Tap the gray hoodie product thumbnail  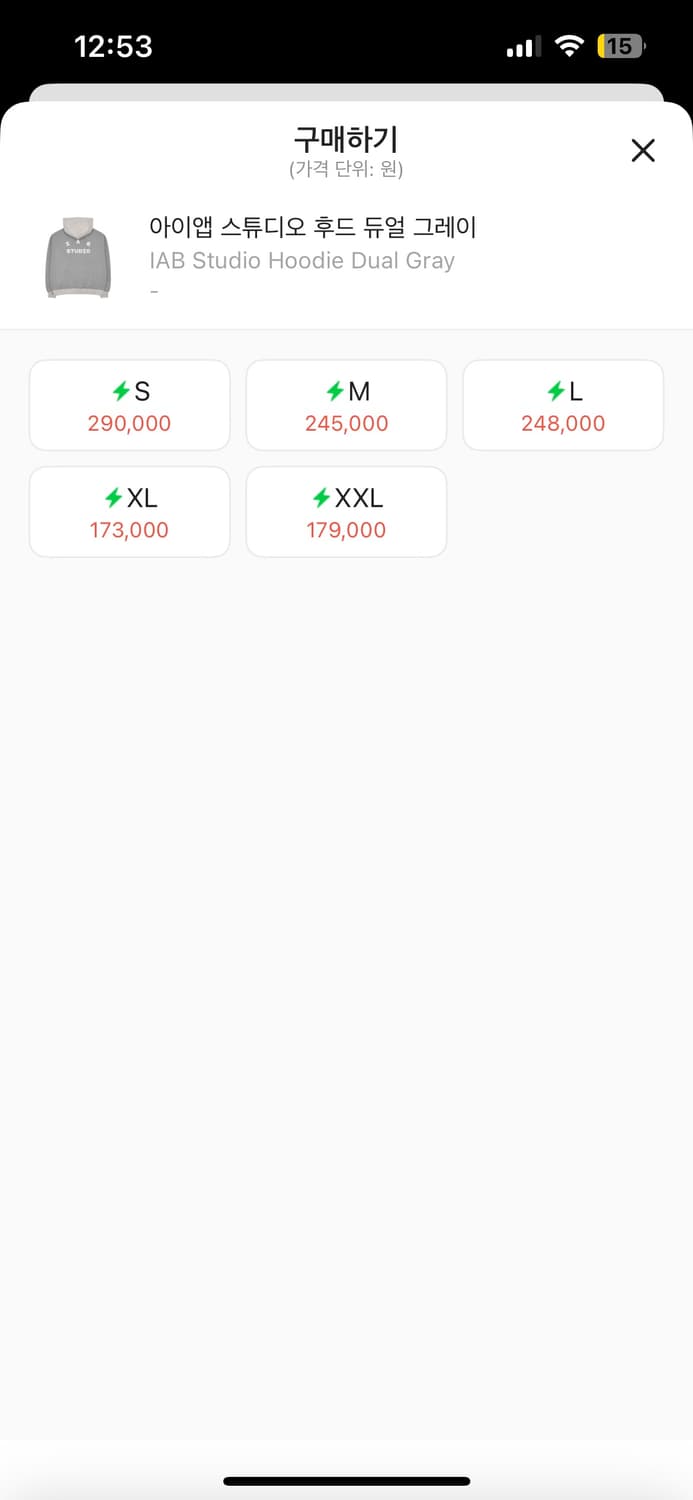point(78,257)
